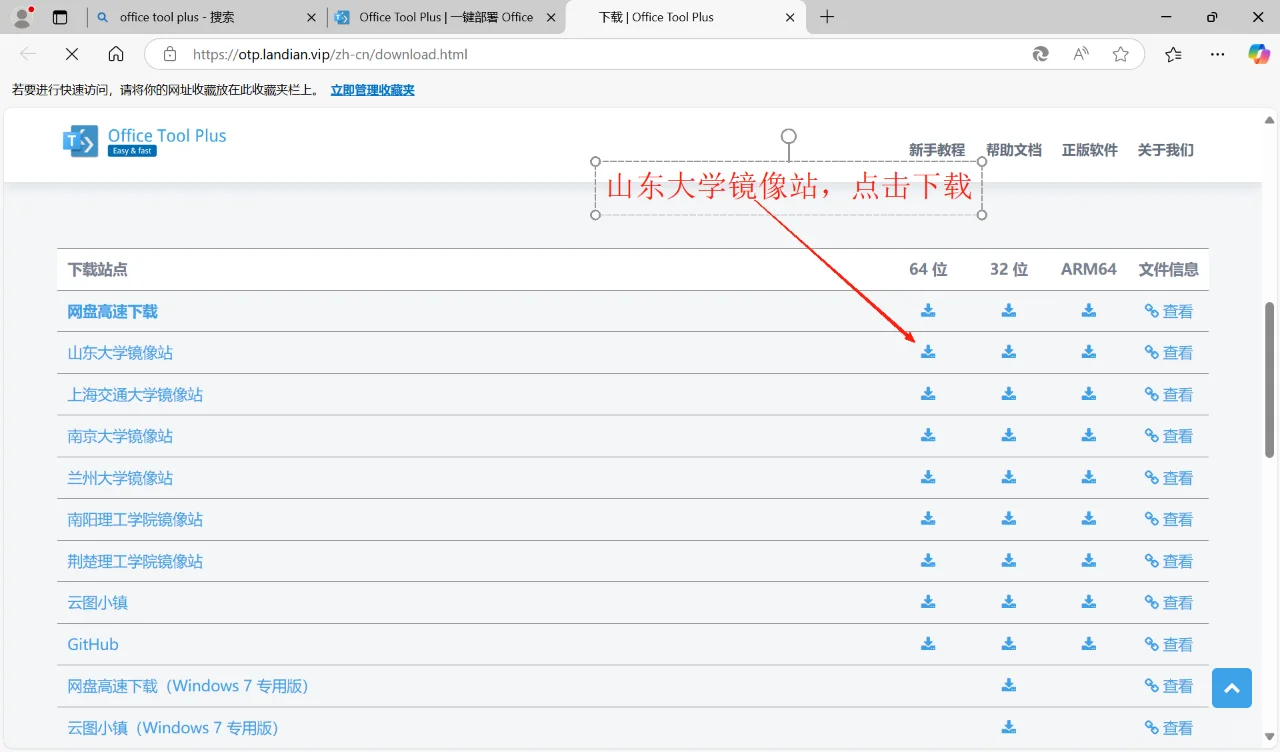The image size is (1280, 752).
Task: Open the 上海交通大学镜像站 link
Action: 135,395
